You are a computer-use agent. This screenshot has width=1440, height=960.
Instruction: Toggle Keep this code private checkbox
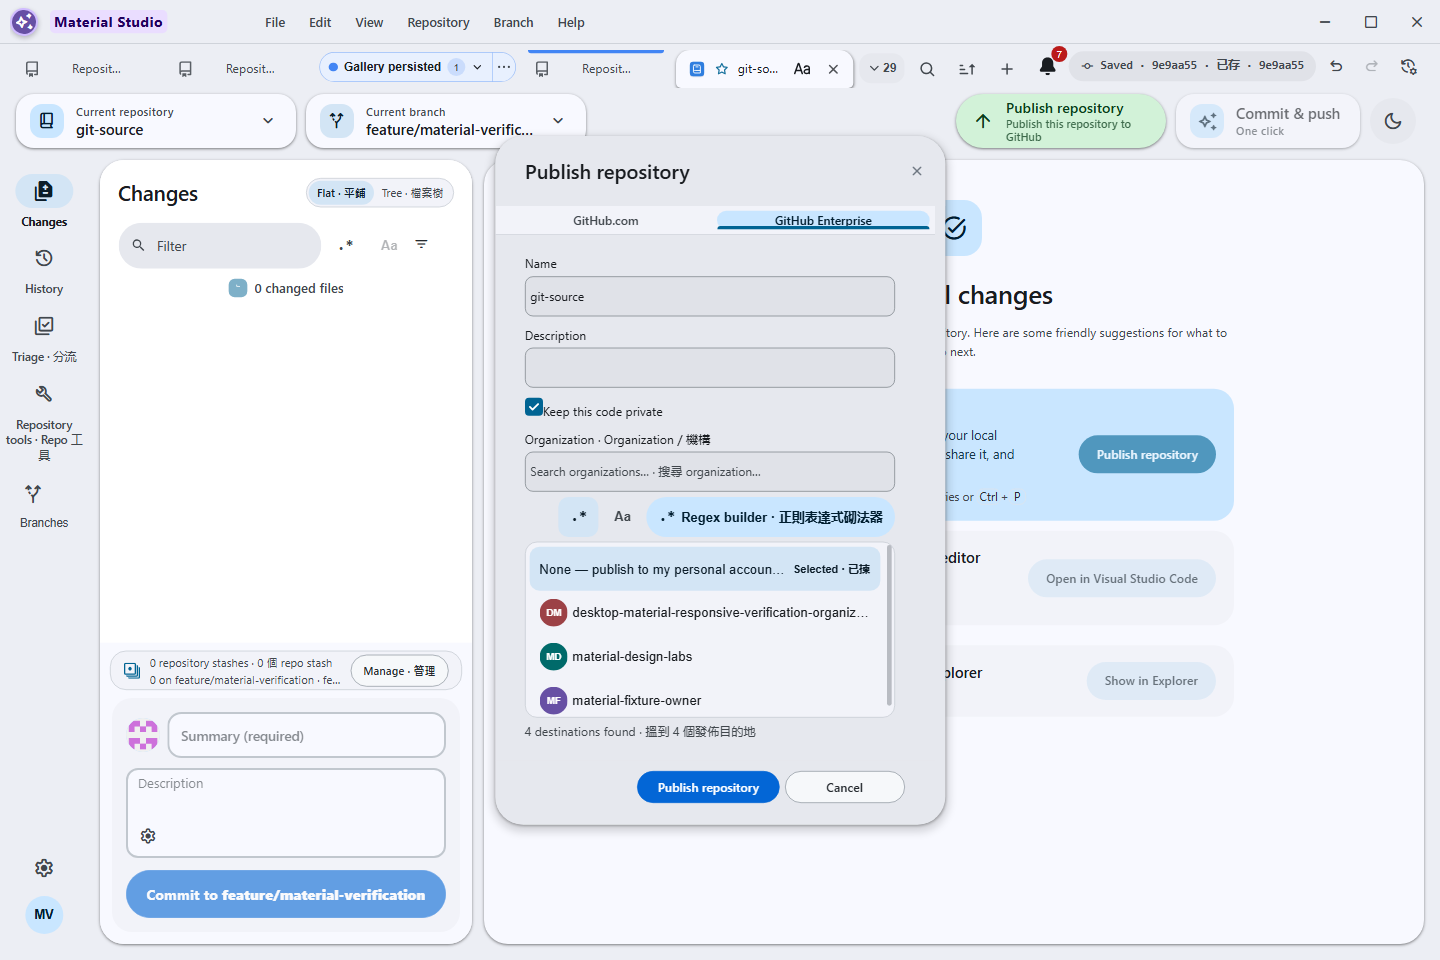click(x=534, y=407)
